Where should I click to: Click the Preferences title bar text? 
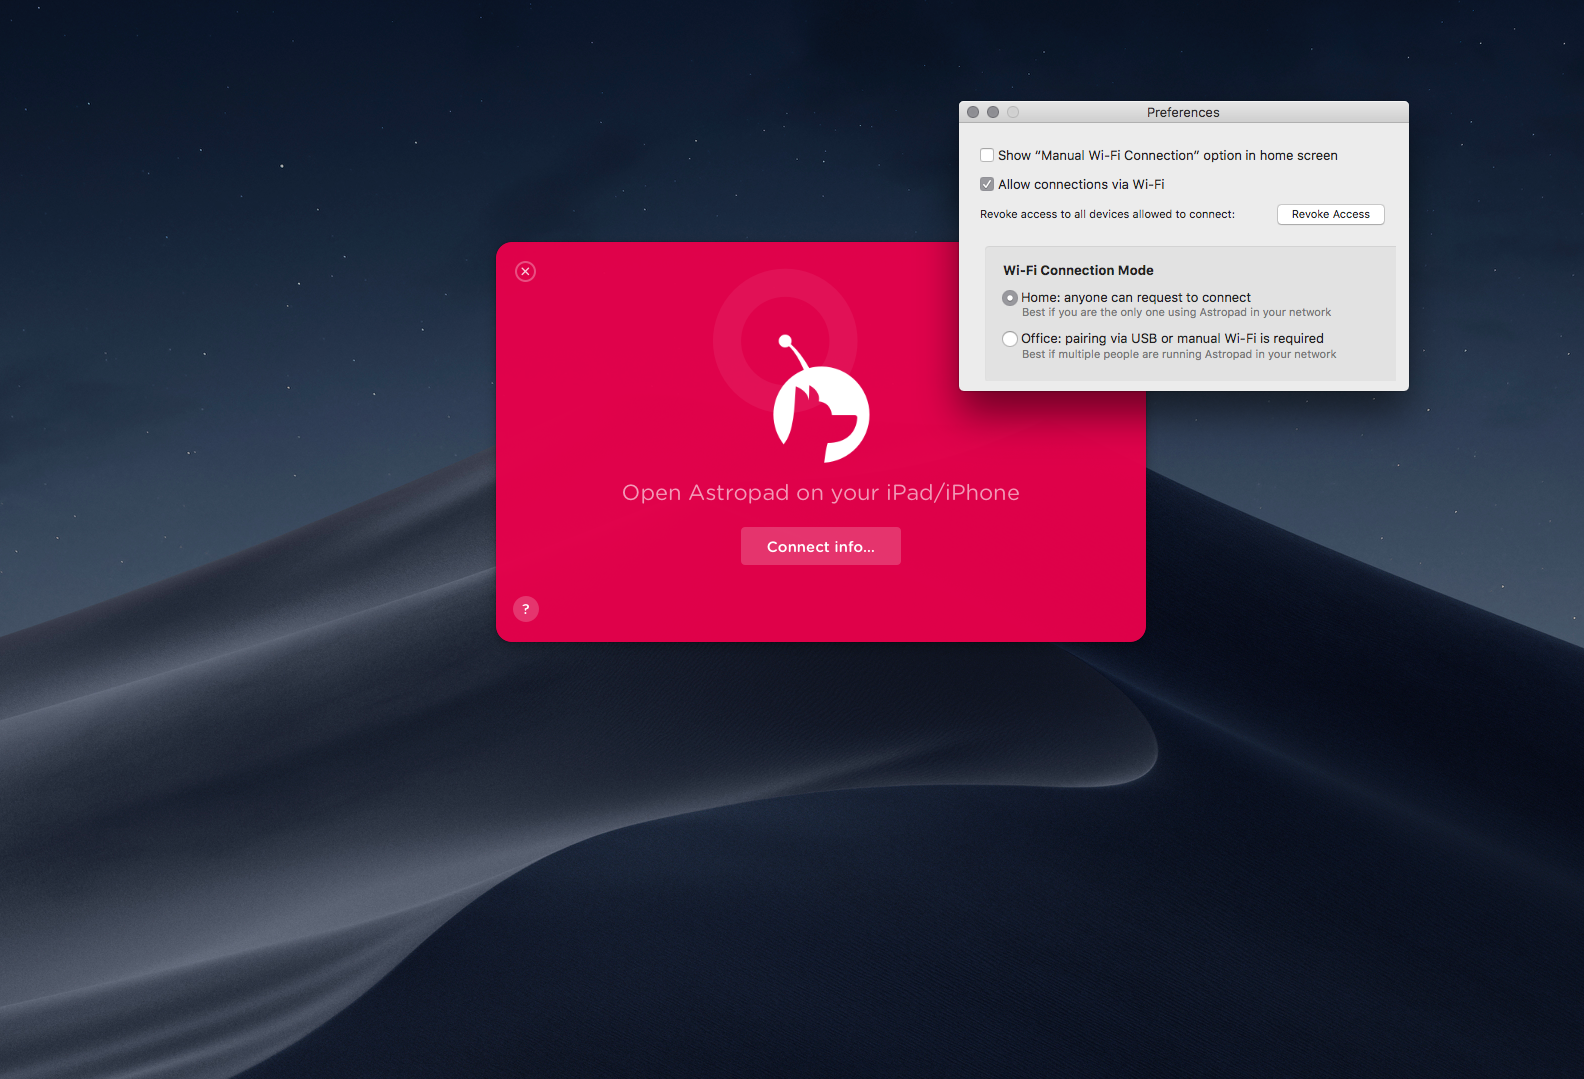pyautogui.click(x=1183, y=112)
